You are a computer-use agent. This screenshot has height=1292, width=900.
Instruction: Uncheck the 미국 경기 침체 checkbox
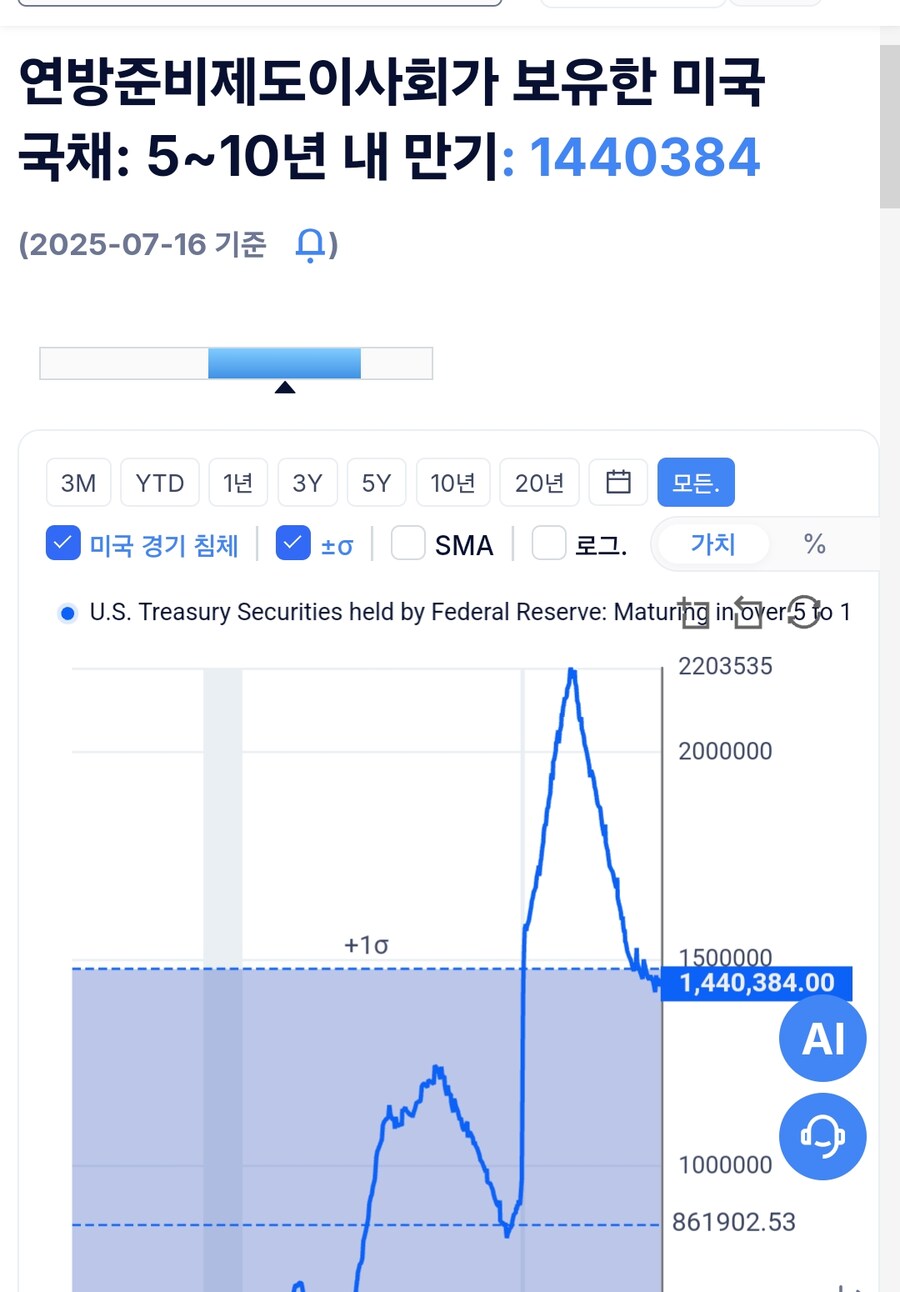pyautogui.click(x=63, y=544)
